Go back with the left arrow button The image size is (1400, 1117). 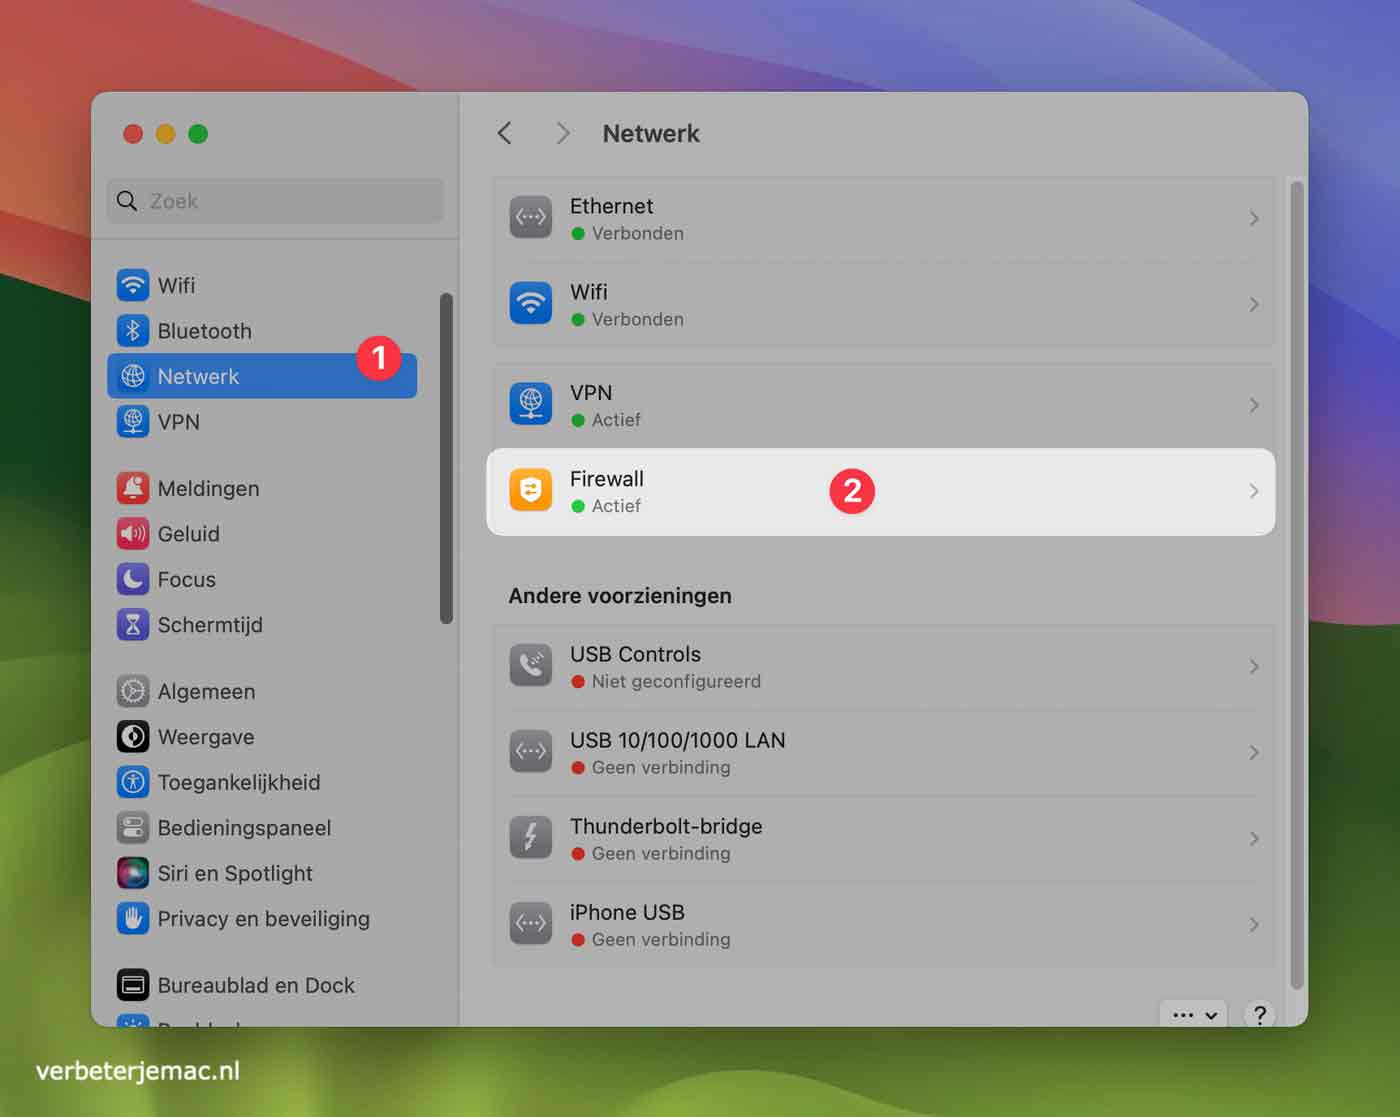click(x=505, y=134)
